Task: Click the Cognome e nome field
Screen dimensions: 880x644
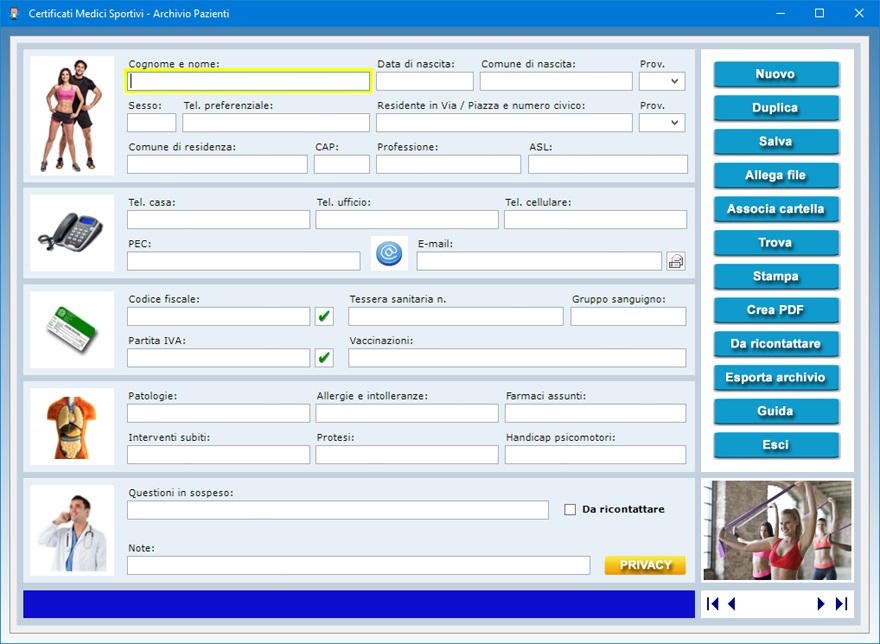Action: click(248, 81)
